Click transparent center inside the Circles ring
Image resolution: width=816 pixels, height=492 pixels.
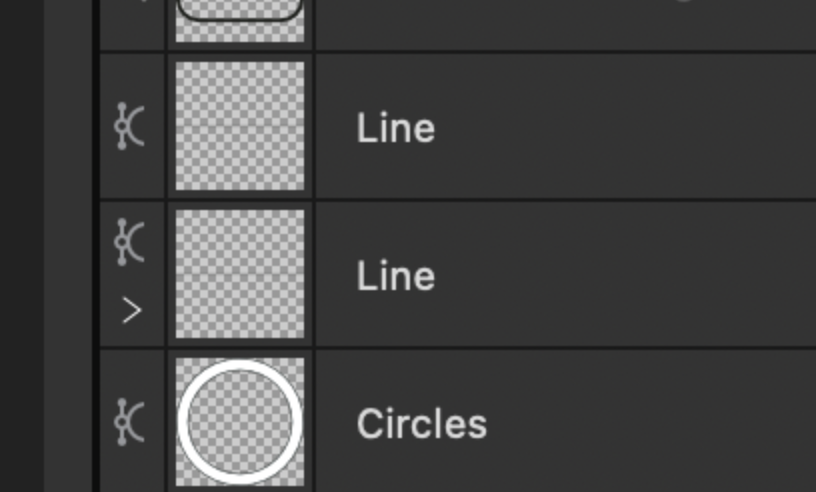pos(240,422)
